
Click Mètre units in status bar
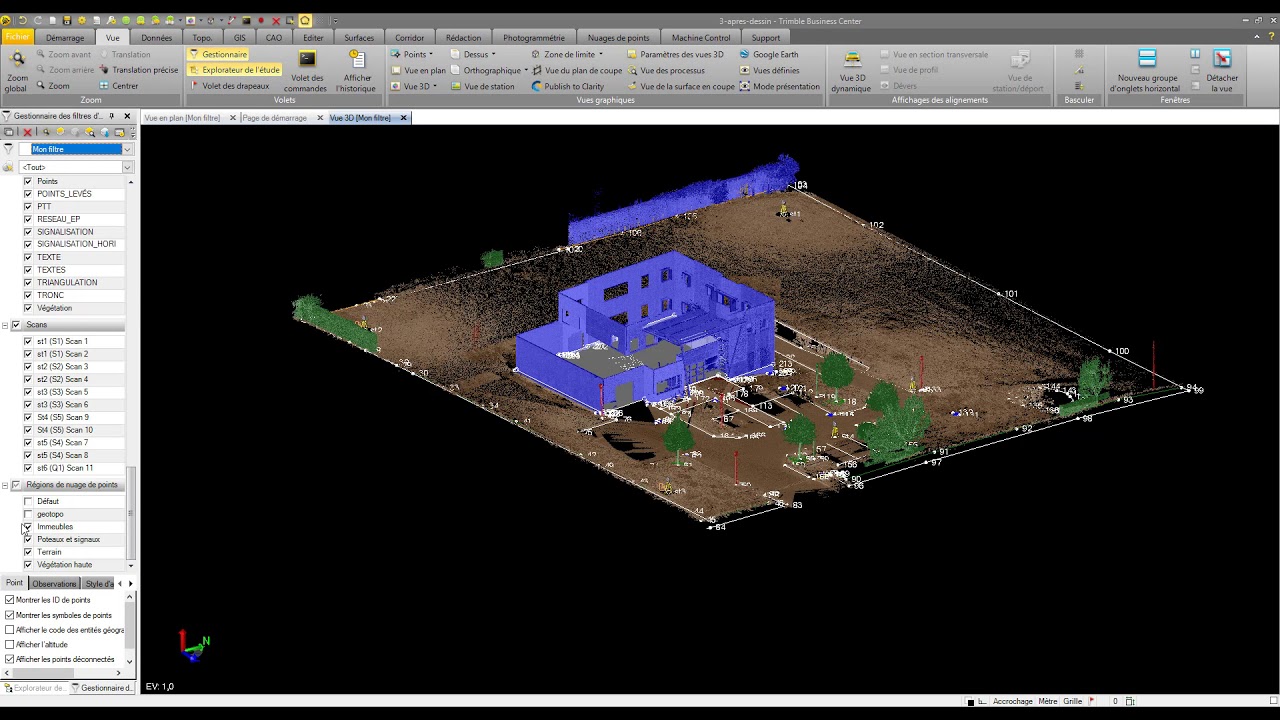coord(1048,701)
